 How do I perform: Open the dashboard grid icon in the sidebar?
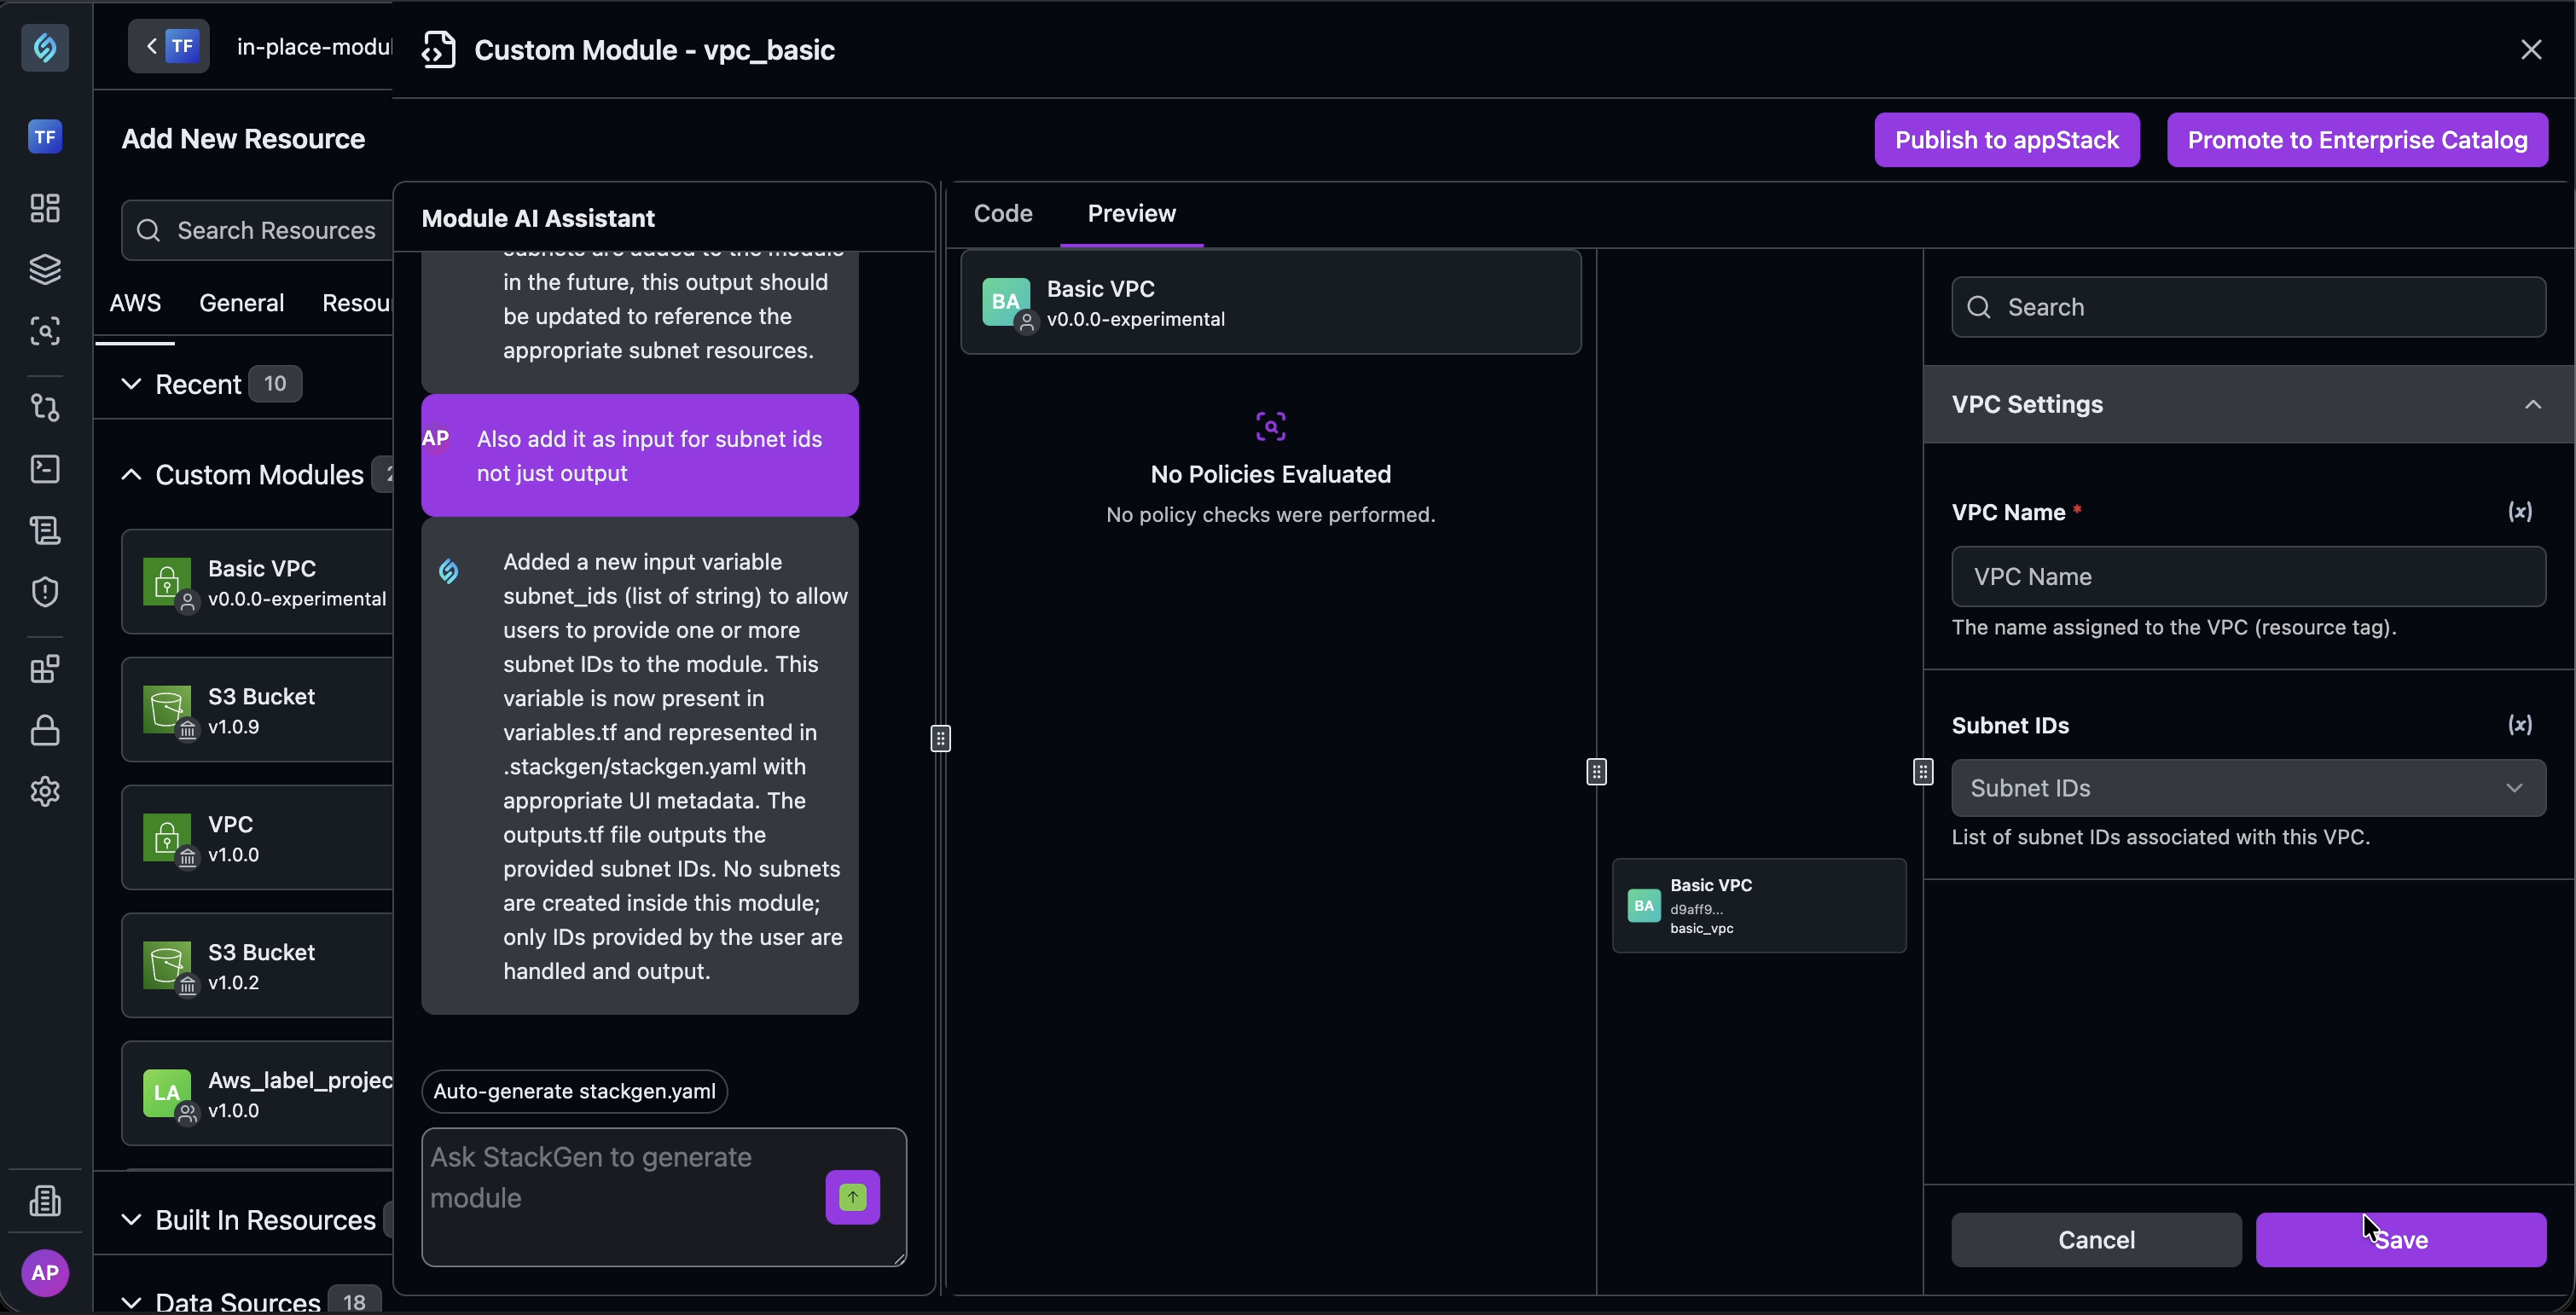pos(45,208)
